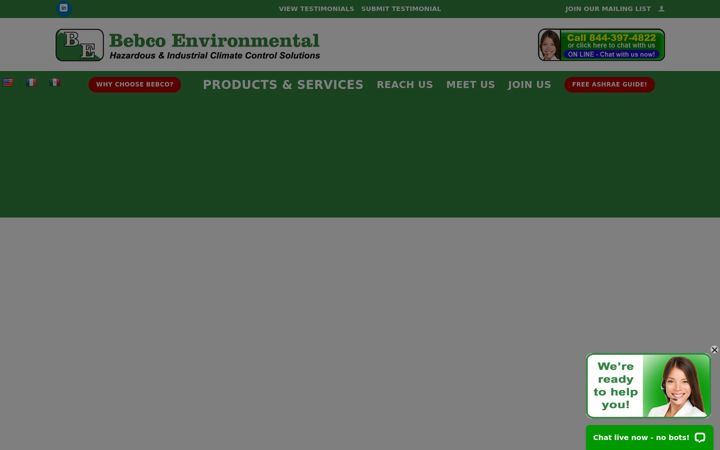Switch language with the US flag
The image size is (720, 450).
point(8,83)
